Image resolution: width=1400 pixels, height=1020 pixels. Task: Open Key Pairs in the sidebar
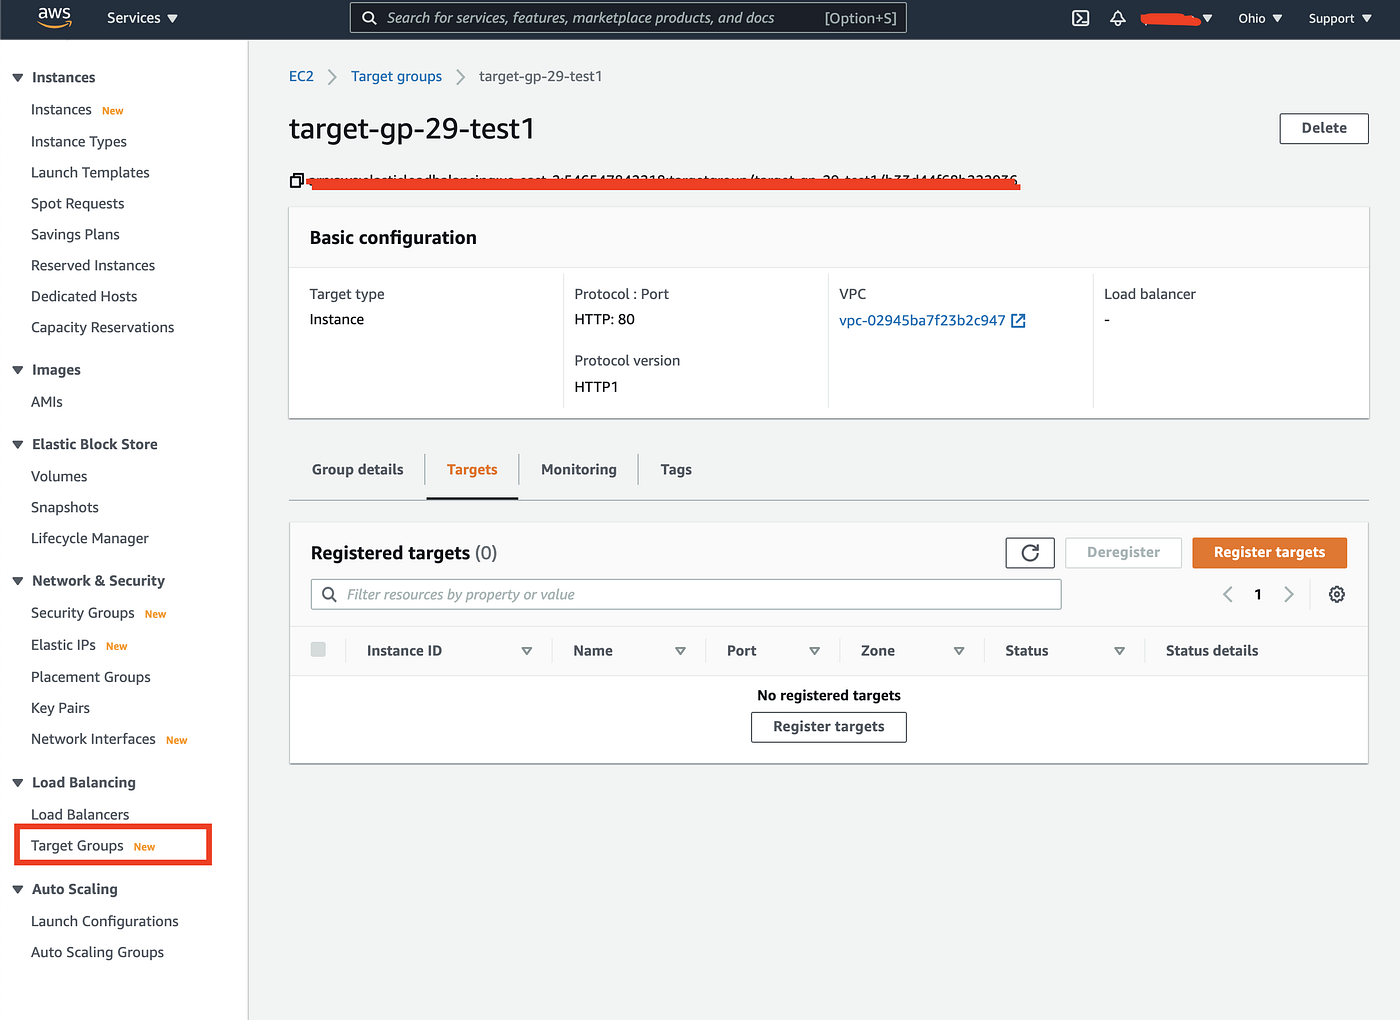(60, 708)
